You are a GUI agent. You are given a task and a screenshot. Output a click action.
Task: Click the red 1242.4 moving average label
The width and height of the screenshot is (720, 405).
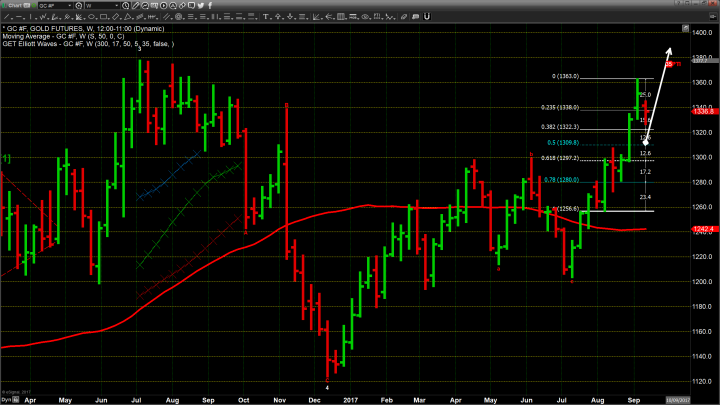[703, 229]
